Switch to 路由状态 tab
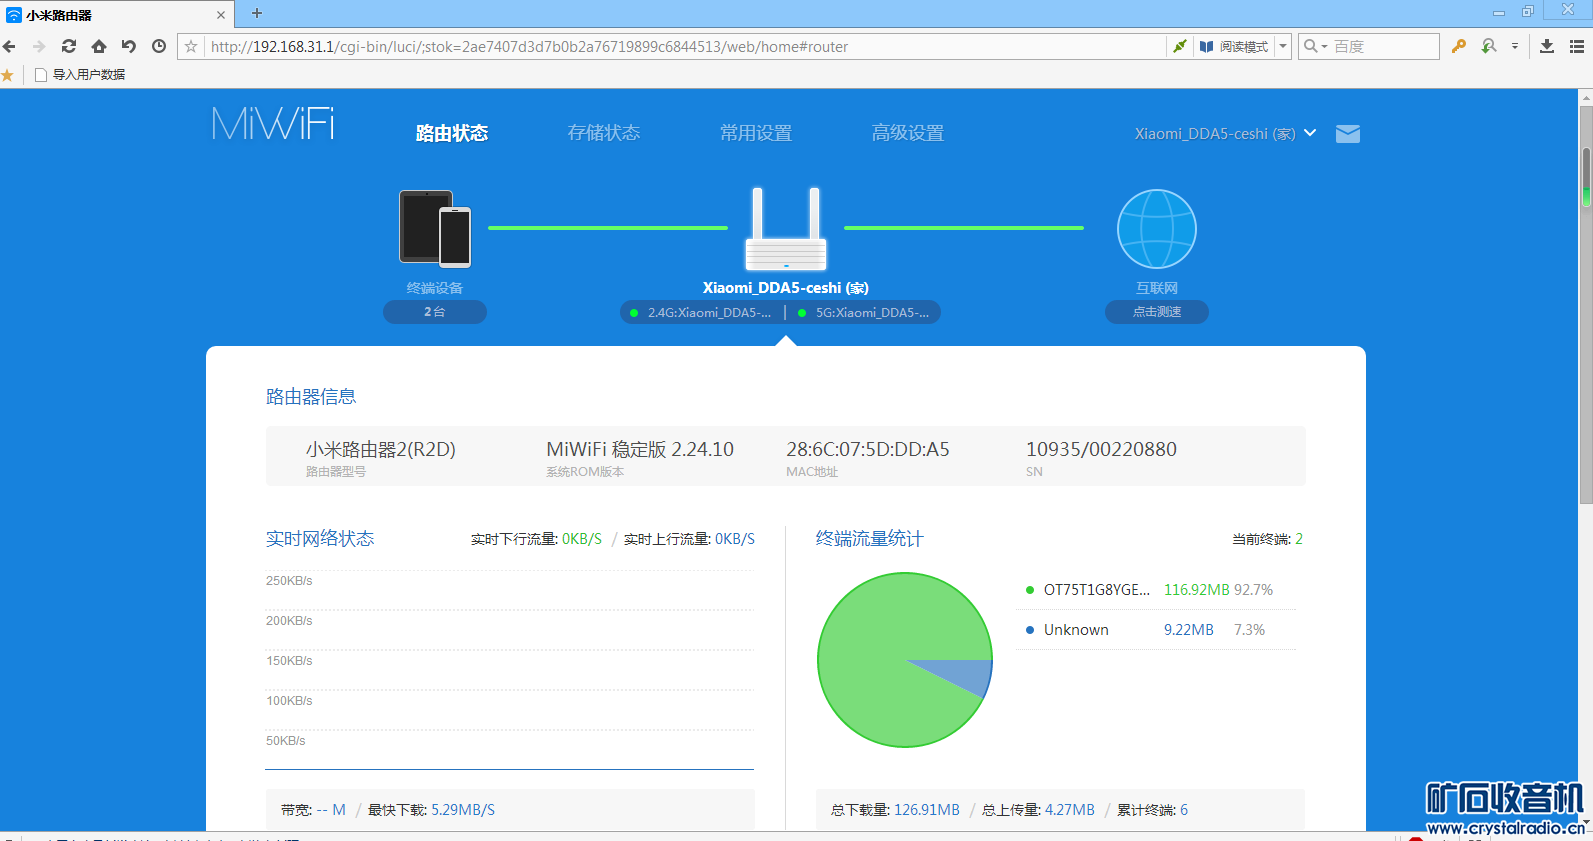The height and width of the screenshot is (841, 1593). (x=452, y=133)
